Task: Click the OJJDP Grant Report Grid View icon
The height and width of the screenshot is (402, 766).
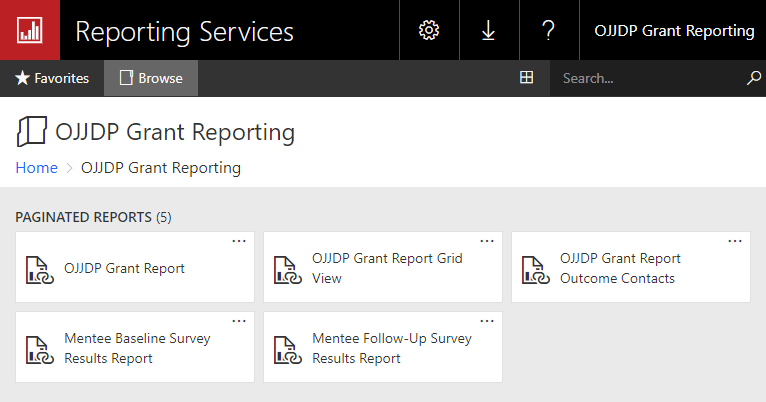Action: coord(288,270)
